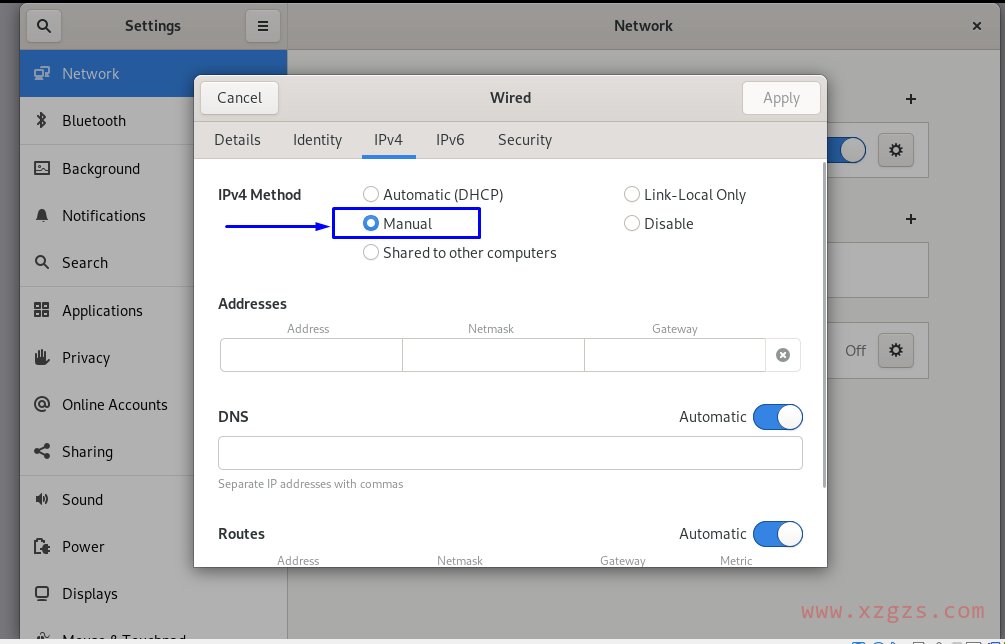1005x644 pixels.
Task: Click the DNS servers input field
Action: (x=510, y=452)
